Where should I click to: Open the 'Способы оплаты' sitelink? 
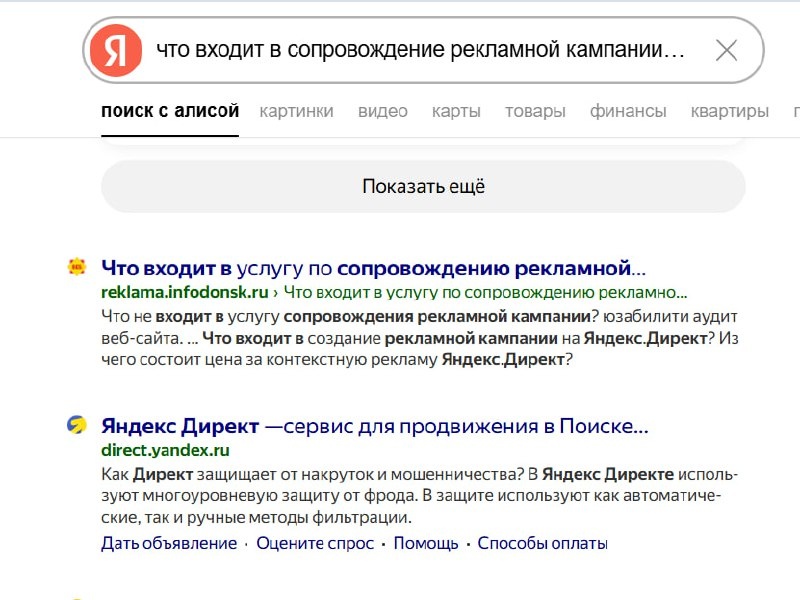point(542,543)
